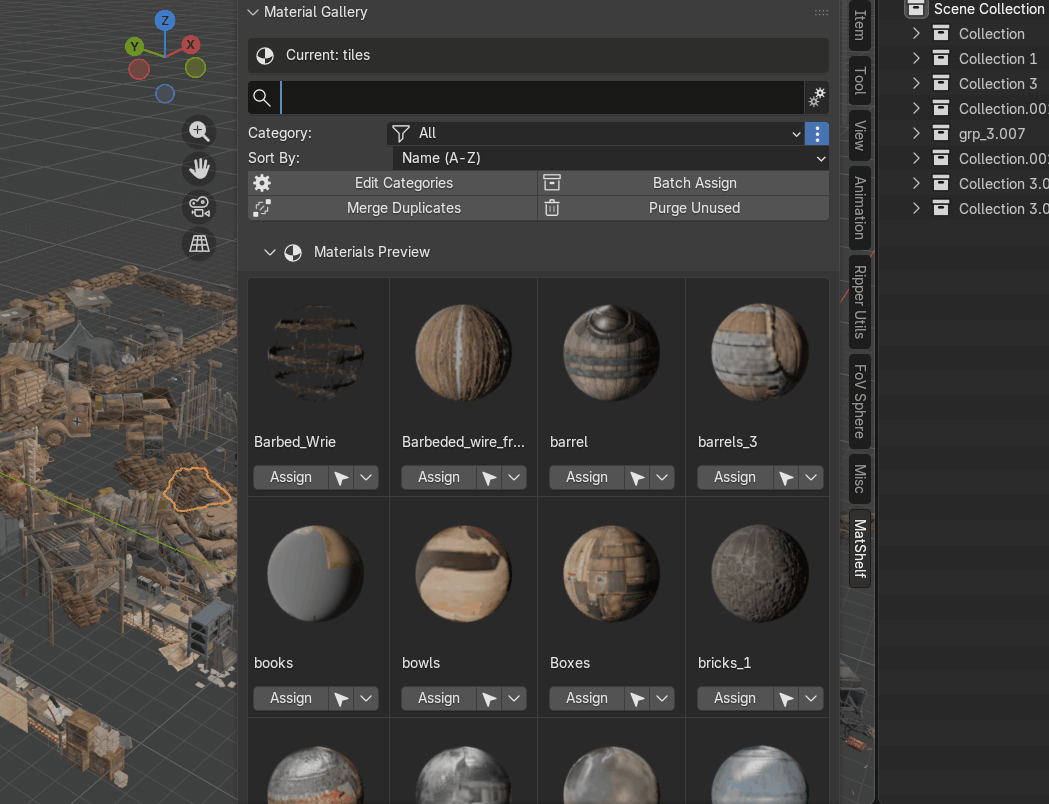This screenshot has height=804, width=1049.
Task: Open the View sidebar tab
Action: pos(860,135)
